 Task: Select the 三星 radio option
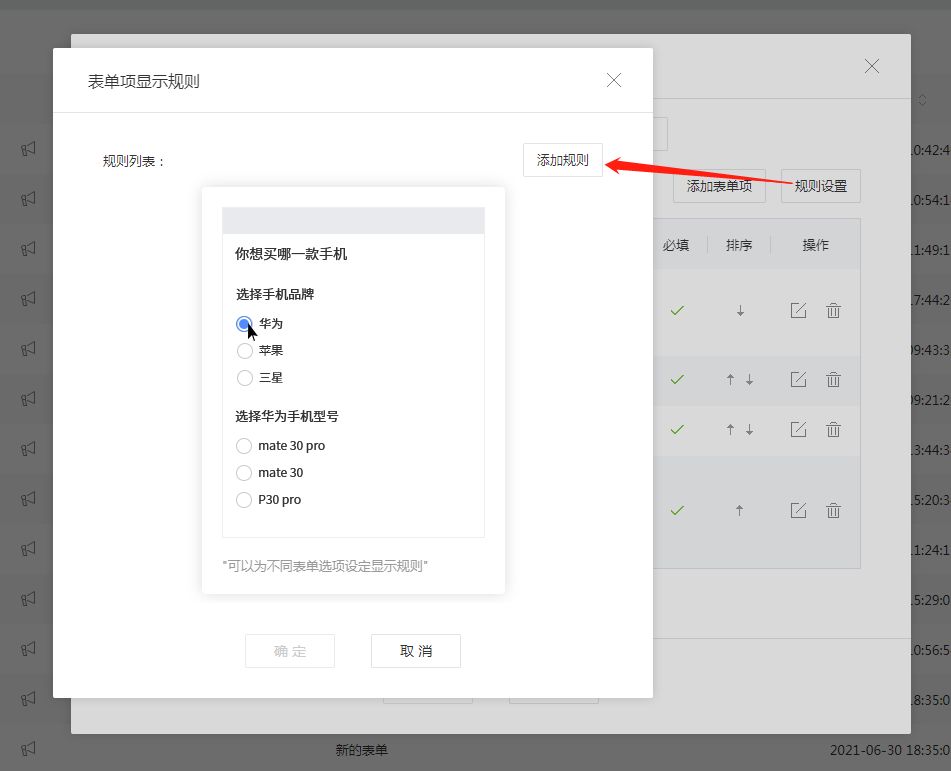pyautogui.click(x=244, y=378)
